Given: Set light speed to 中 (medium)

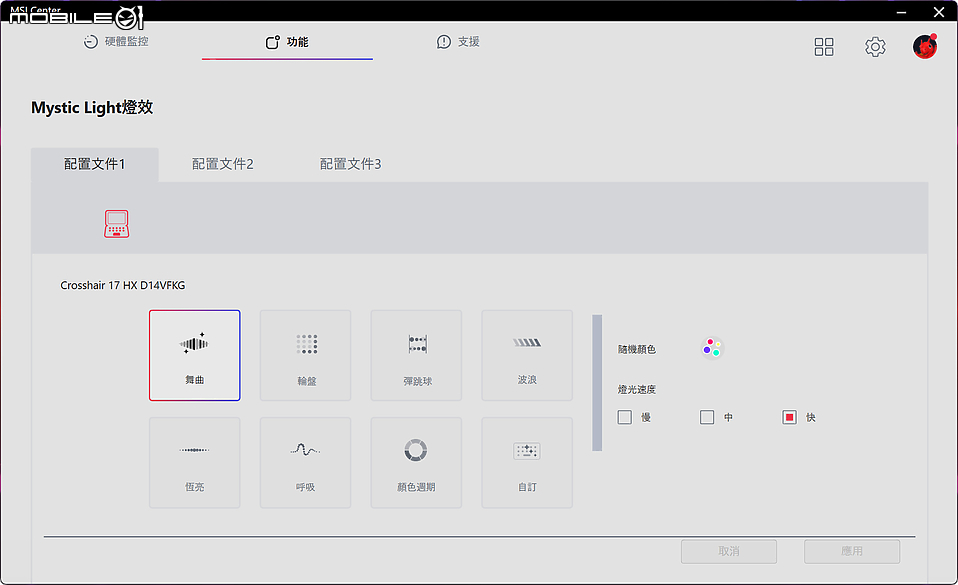Looking at the screenshot, I should pos(707,417).
